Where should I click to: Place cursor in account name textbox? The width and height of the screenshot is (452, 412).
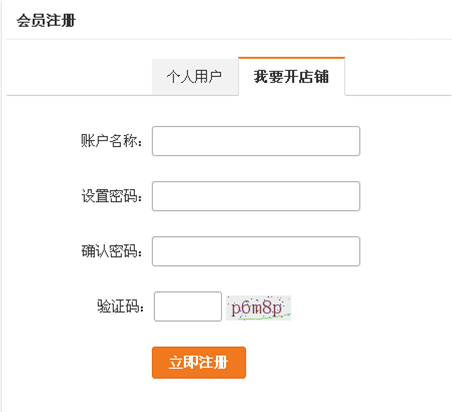coord(256,141)
